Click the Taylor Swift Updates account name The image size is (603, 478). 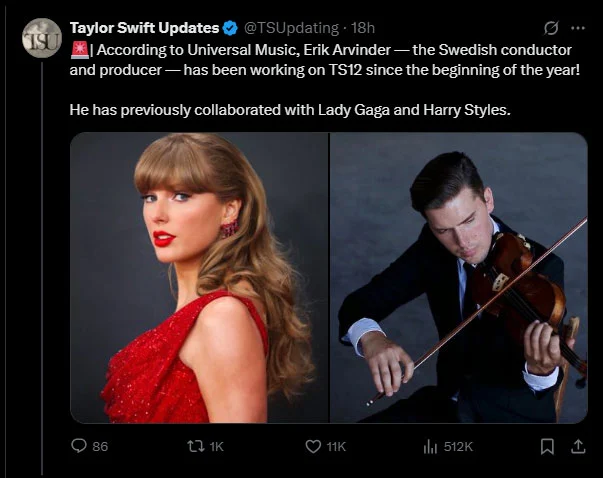point(144,27)
